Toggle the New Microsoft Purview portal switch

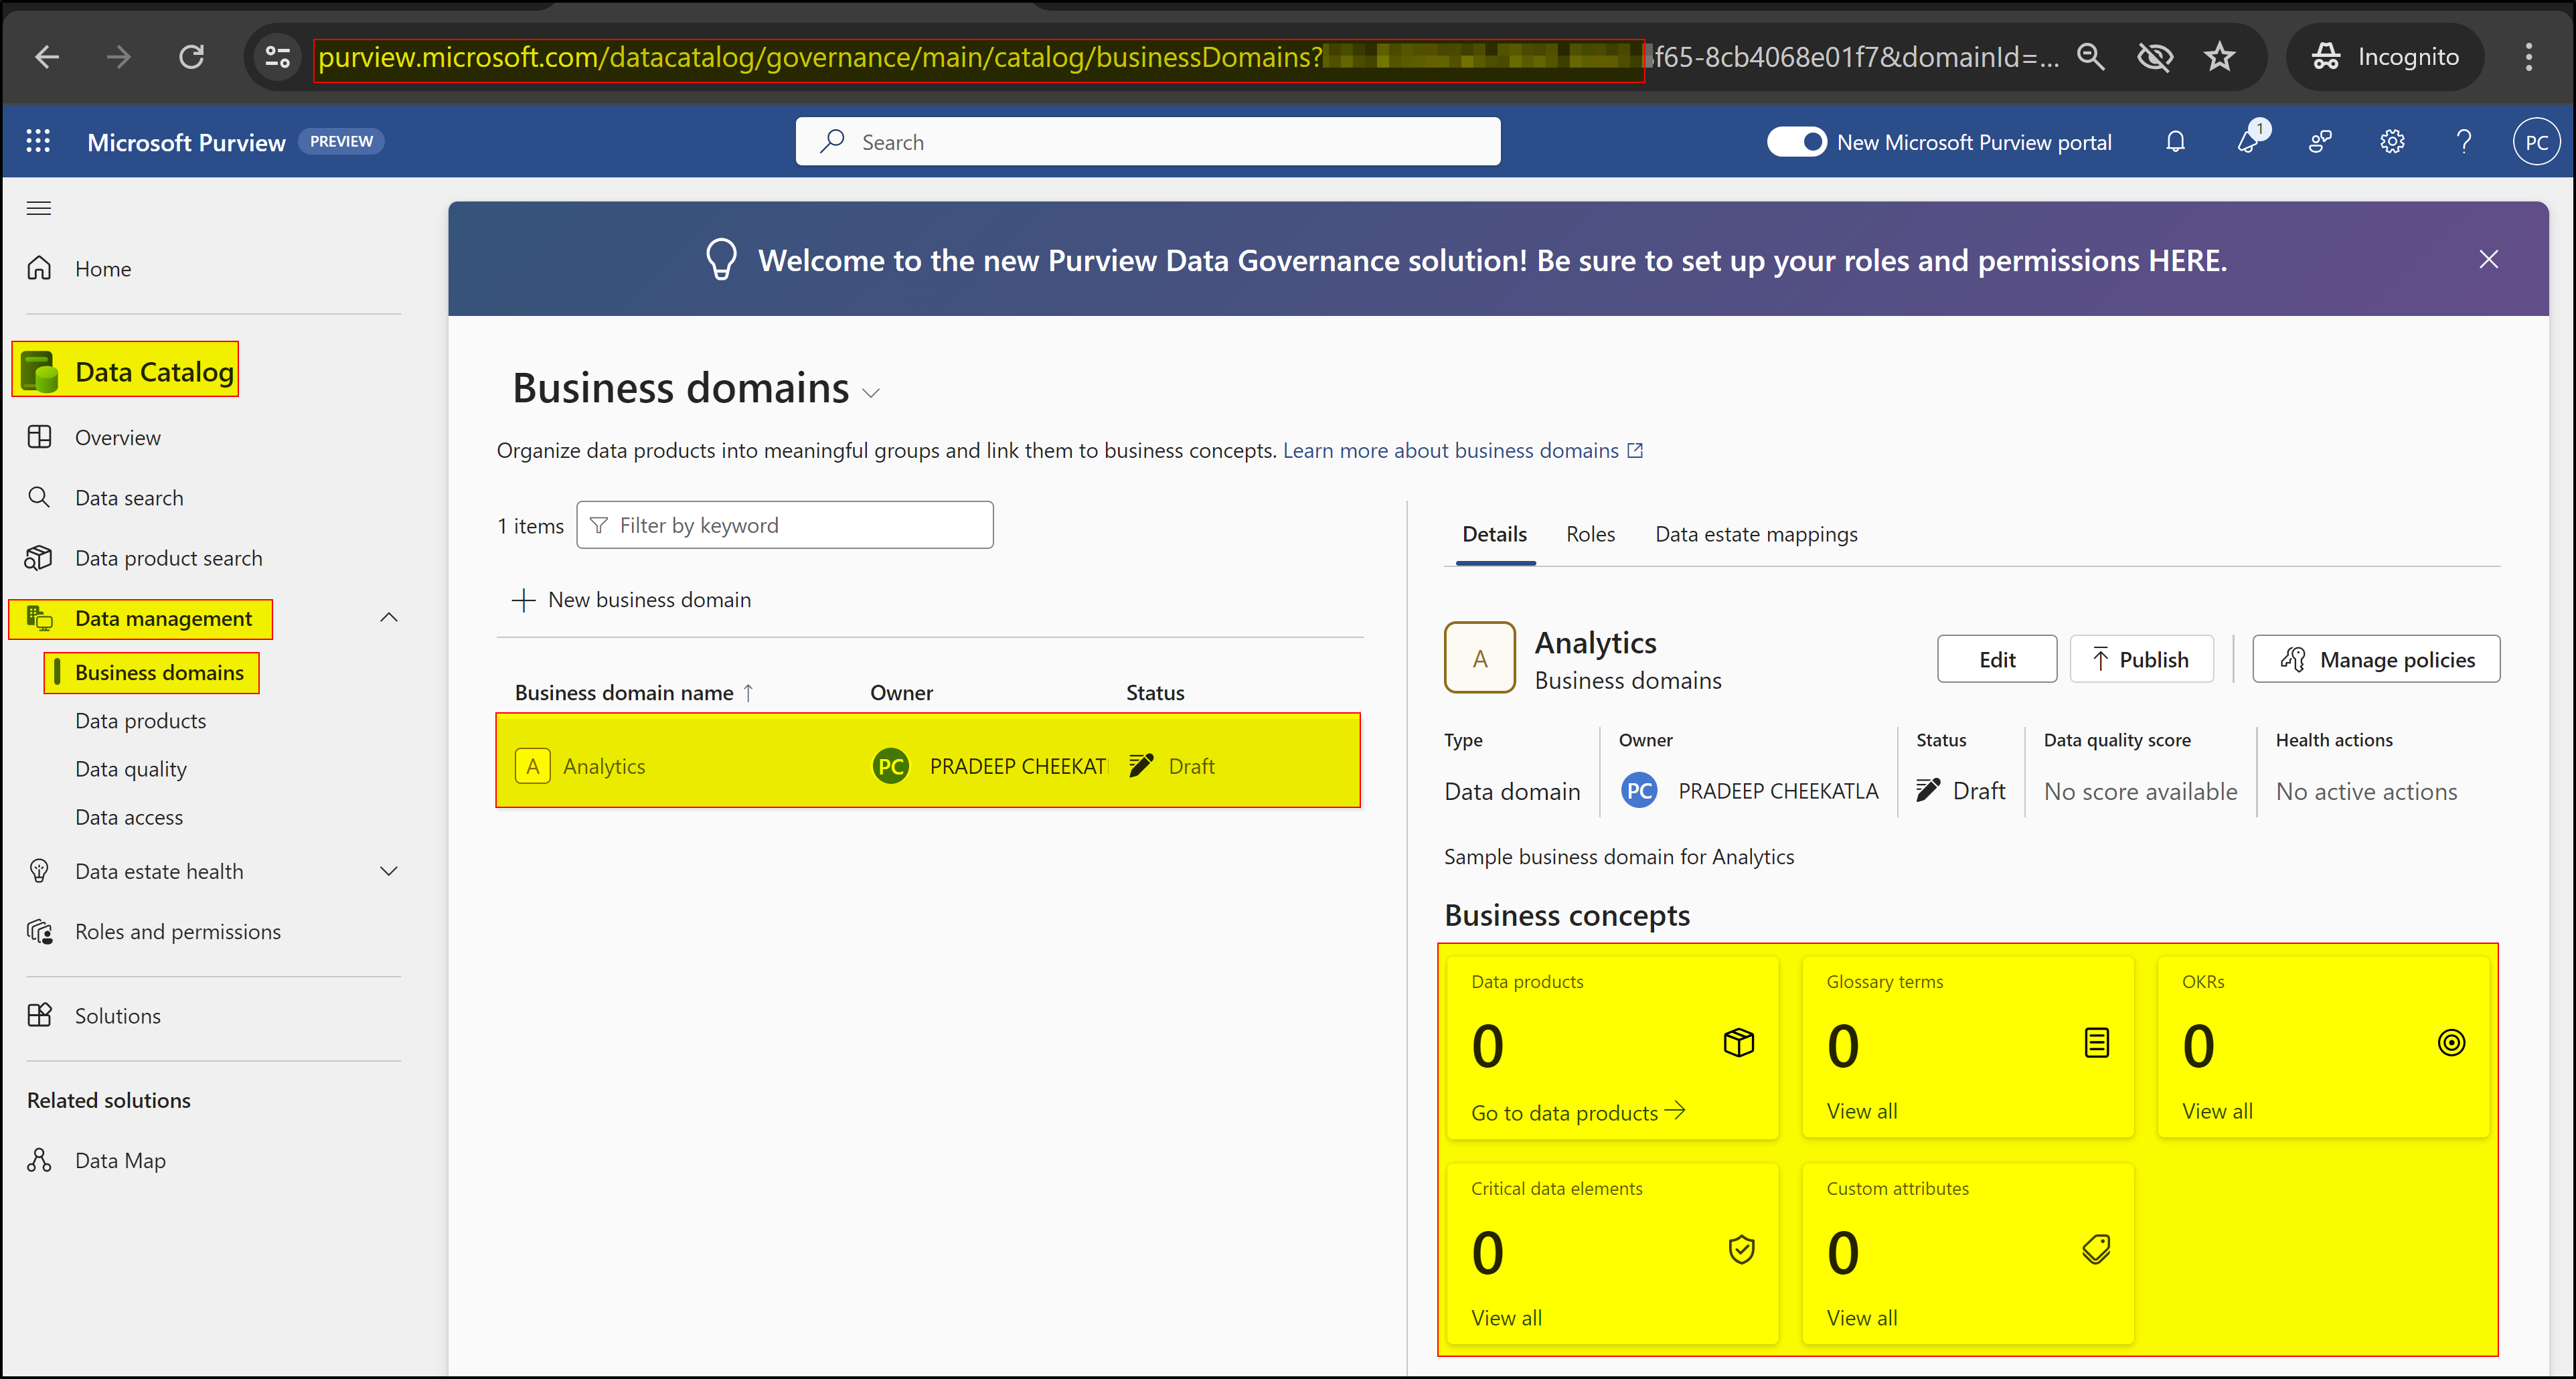click(1796, 142)
